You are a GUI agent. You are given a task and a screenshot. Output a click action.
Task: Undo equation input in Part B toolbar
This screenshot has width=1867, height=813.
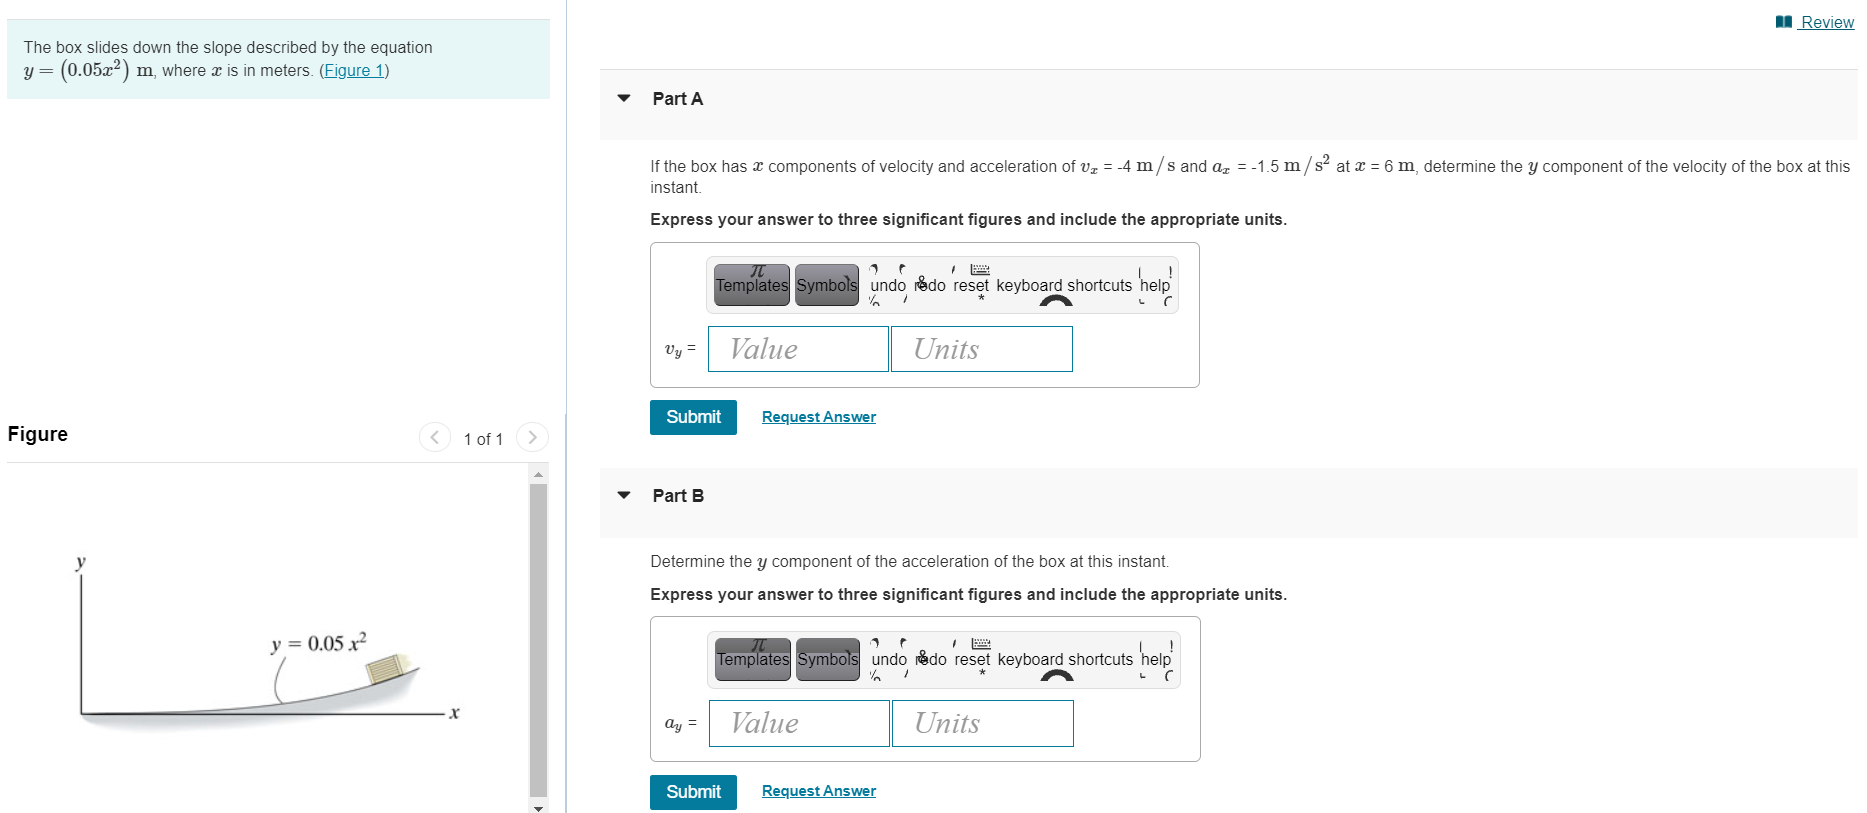888,659
